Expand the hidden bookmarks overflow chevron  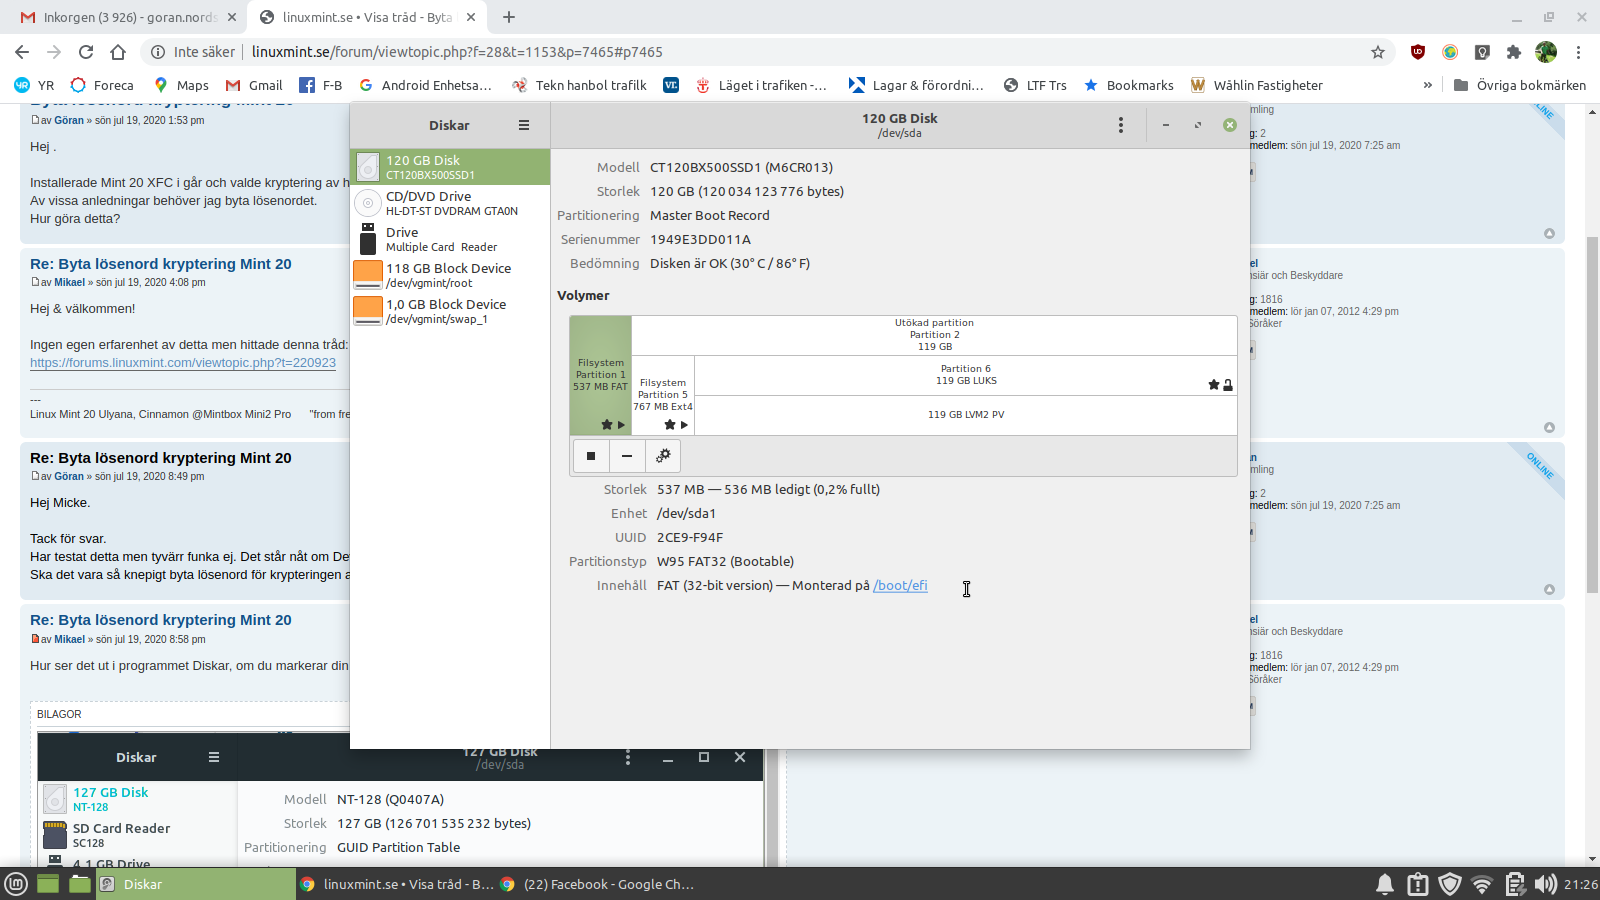(1427, 85)
